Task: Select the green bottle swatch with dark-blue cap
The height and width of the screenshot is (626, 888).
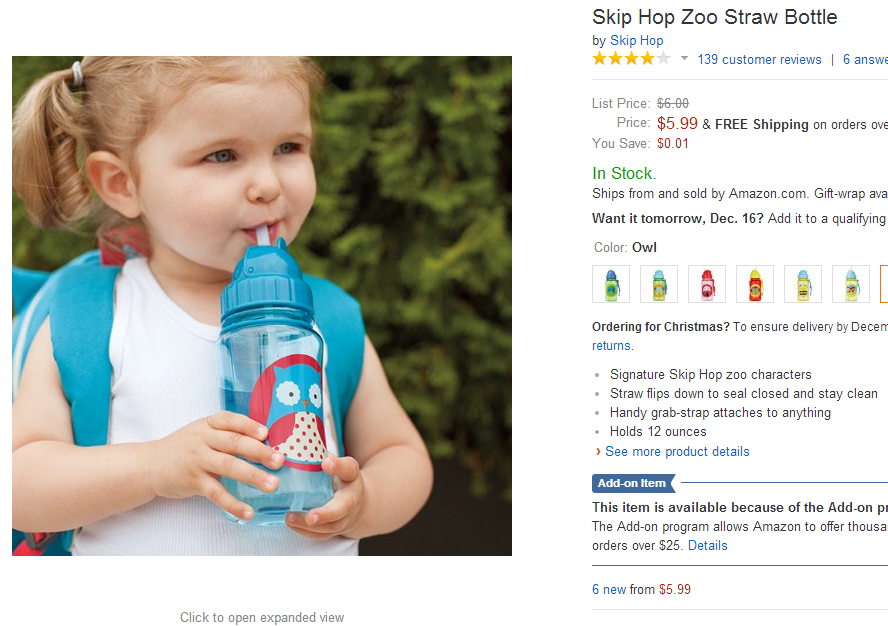Action: tap(610, 284)
